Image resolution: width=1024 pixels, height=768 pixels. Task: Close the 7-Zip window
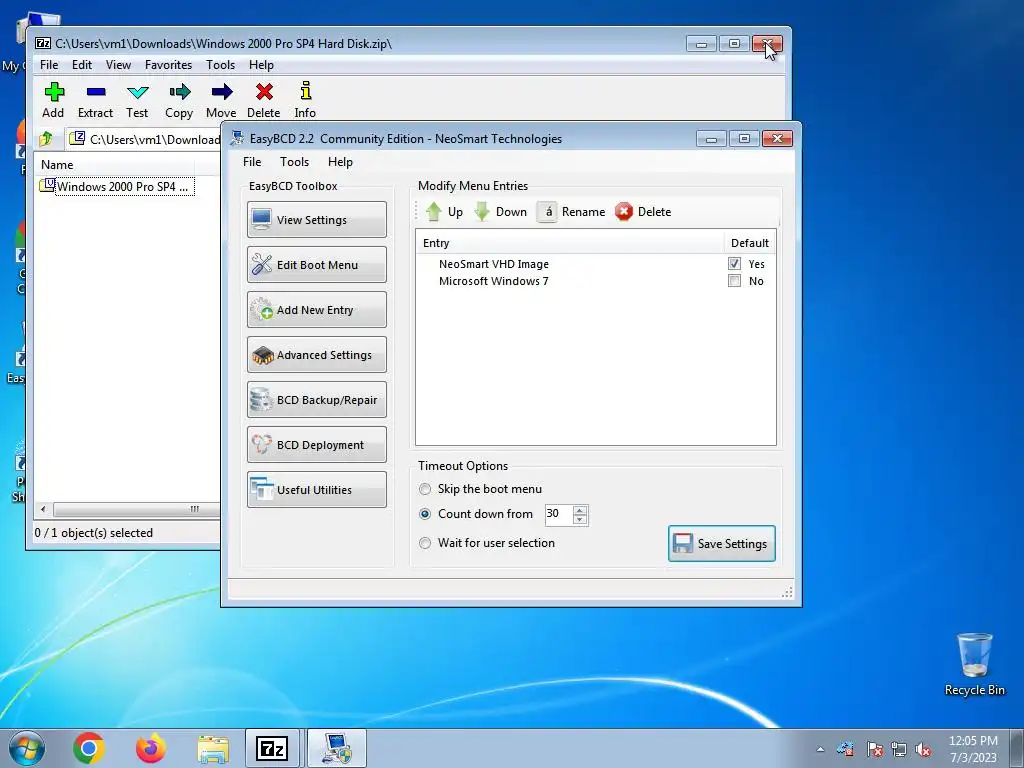click(767, 44)
